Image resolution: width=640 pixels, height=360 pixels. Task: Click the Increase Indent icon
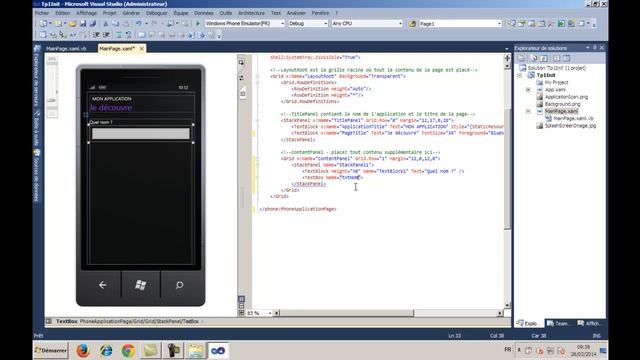coord(106,35)
